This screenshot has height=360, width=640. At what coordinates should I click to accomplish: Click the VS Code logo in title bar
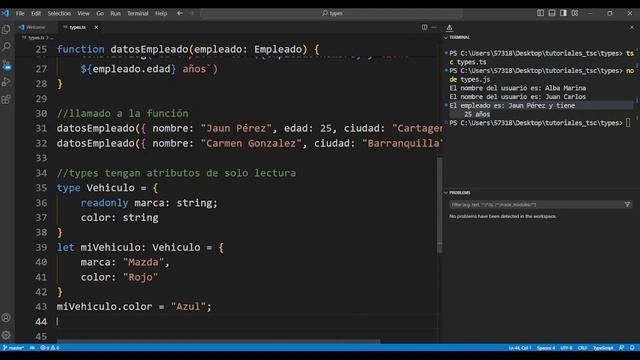coord(5,13)
